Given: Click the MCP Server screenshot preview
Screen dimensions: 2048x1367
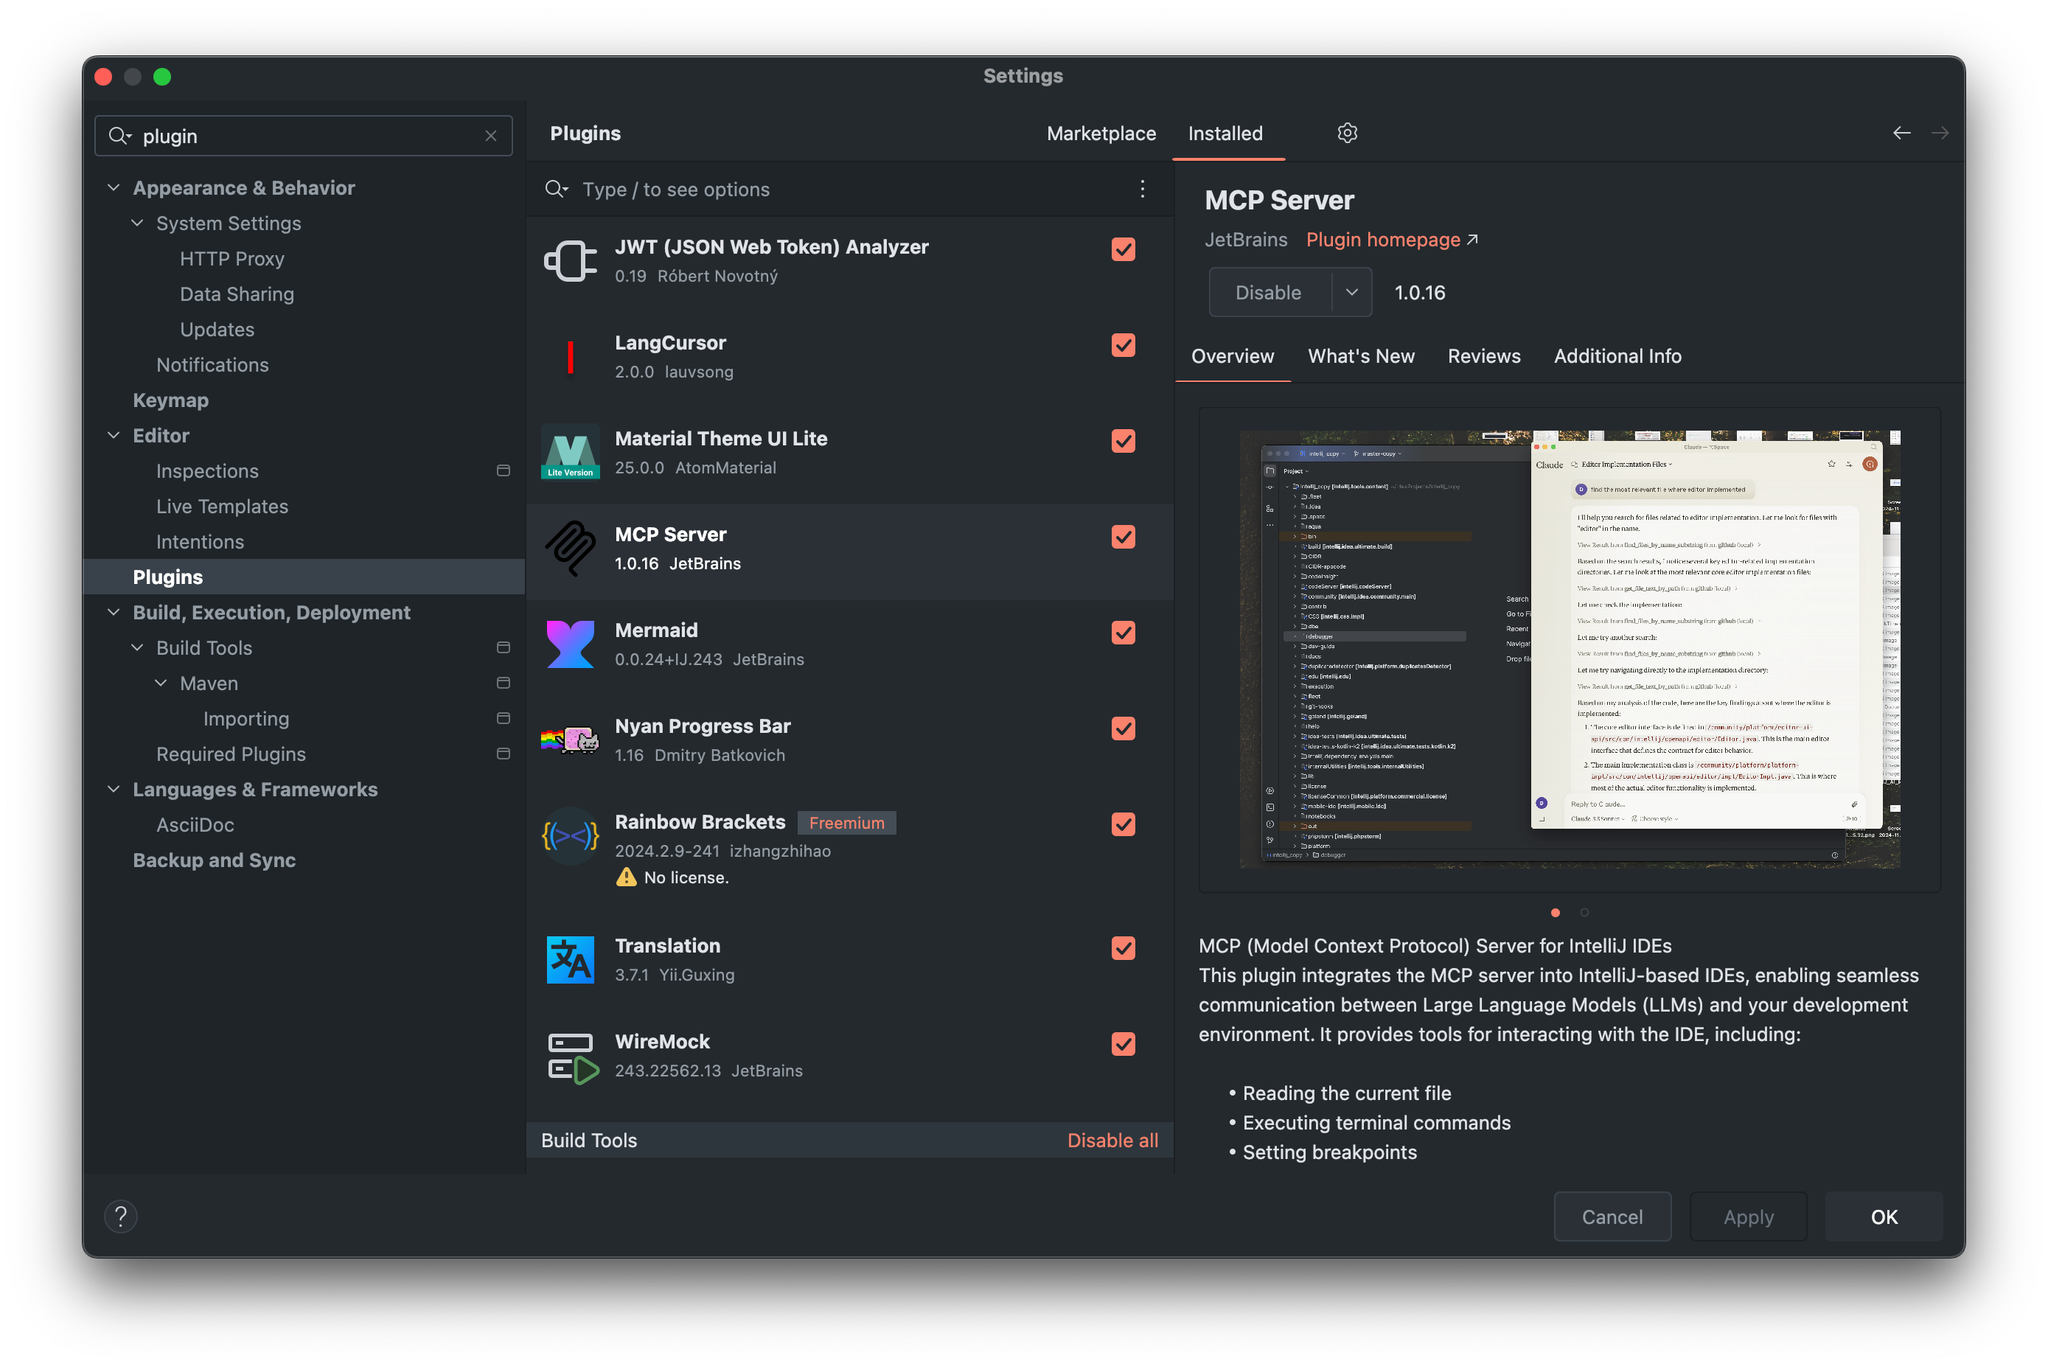Looking at the screenshot, I should click(x=1570, y=649).
